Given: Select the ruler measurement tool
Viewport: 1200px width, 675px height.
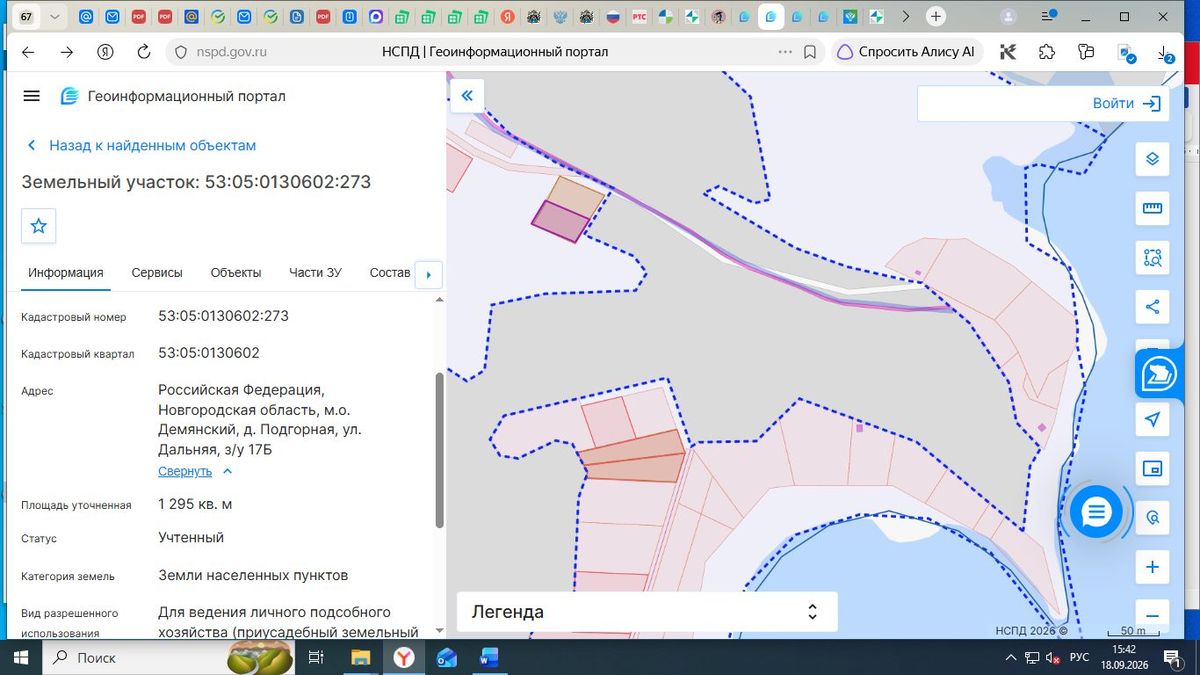Looking at the screenshot, I should (x=1152, y=209).
